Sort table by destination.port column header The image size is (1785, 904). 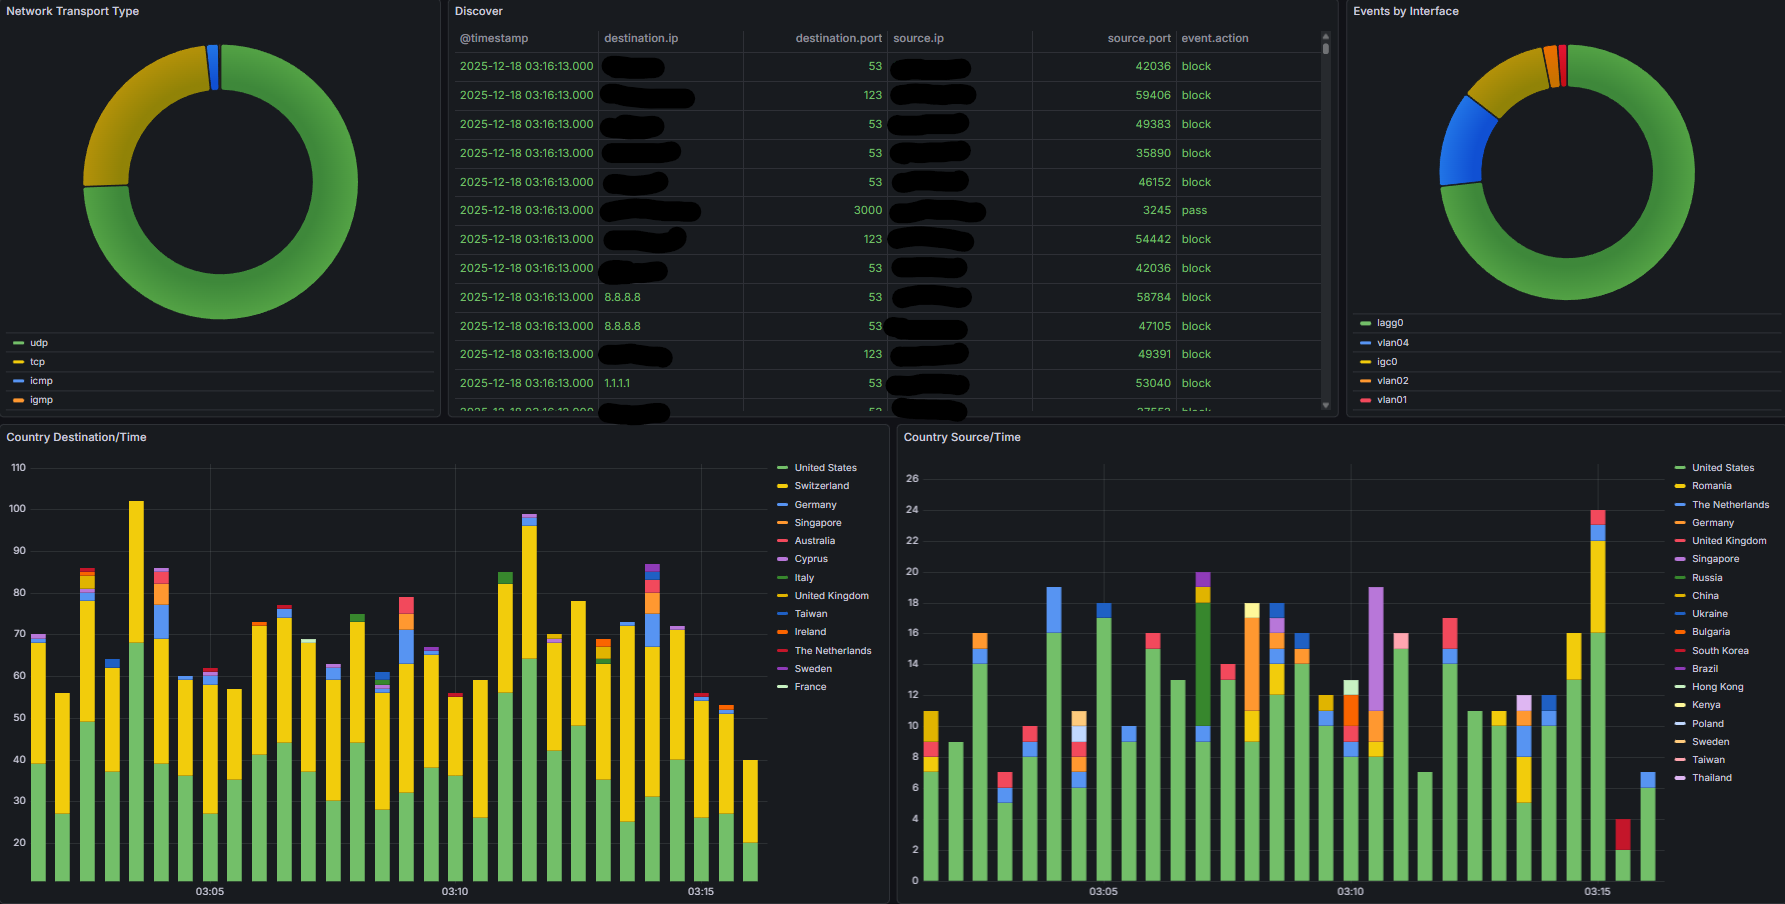(838, 38)
